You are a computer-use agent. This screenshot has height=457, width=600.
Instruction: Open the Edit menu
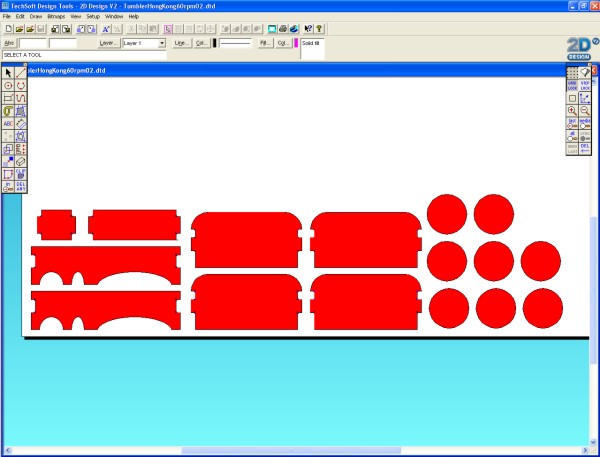20,16
